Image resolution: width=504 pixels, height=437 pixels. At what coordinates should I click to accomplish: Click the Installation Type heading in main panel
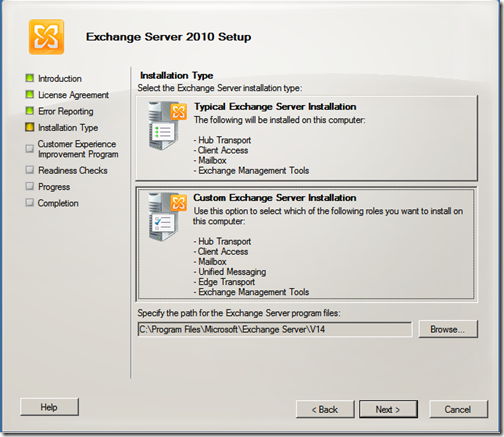point(177,76)
